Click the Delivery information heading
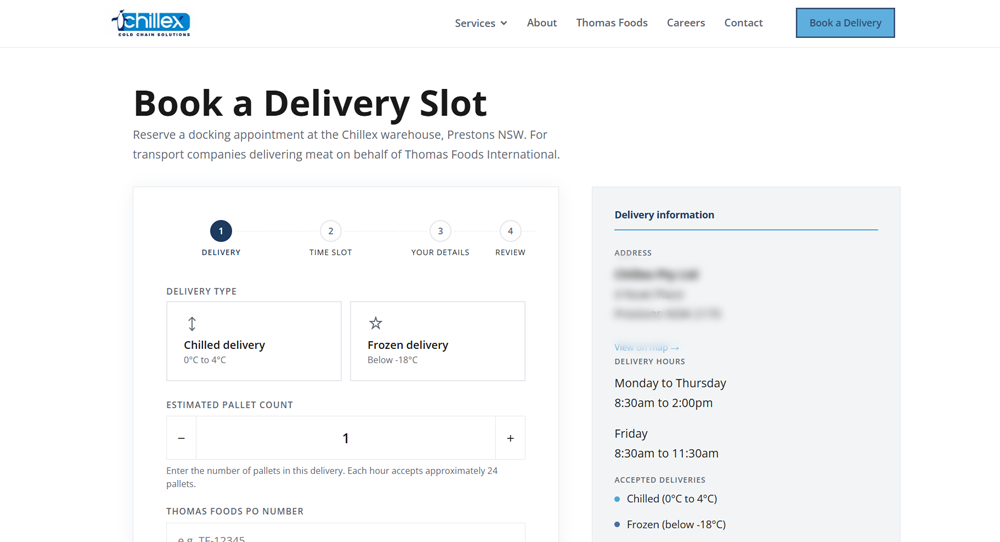1000x542 pixels. coord(664,215)
